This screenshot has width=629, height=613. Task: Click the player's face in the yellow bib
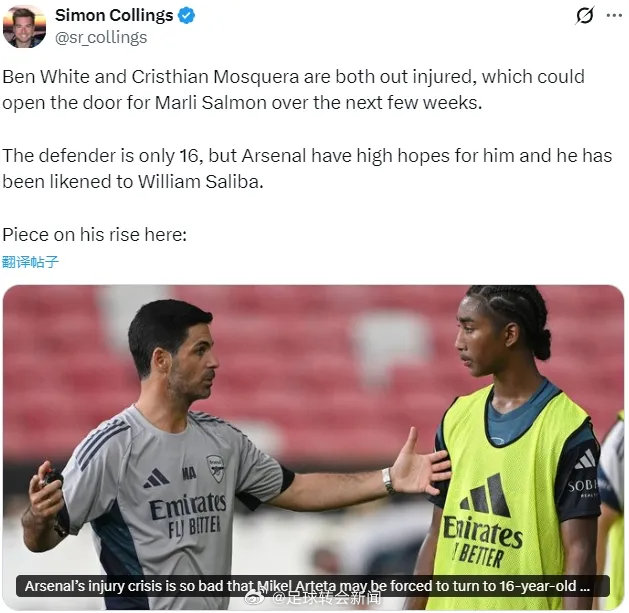tap(477, 343)
